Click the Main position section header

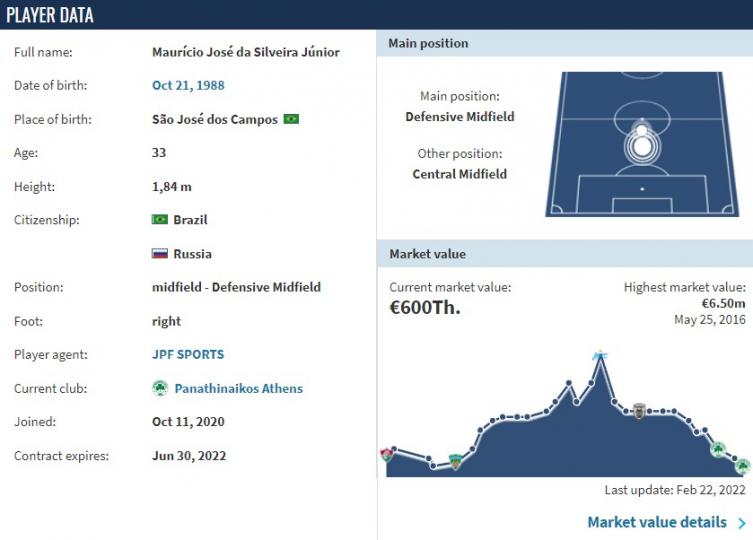(565, 43)
